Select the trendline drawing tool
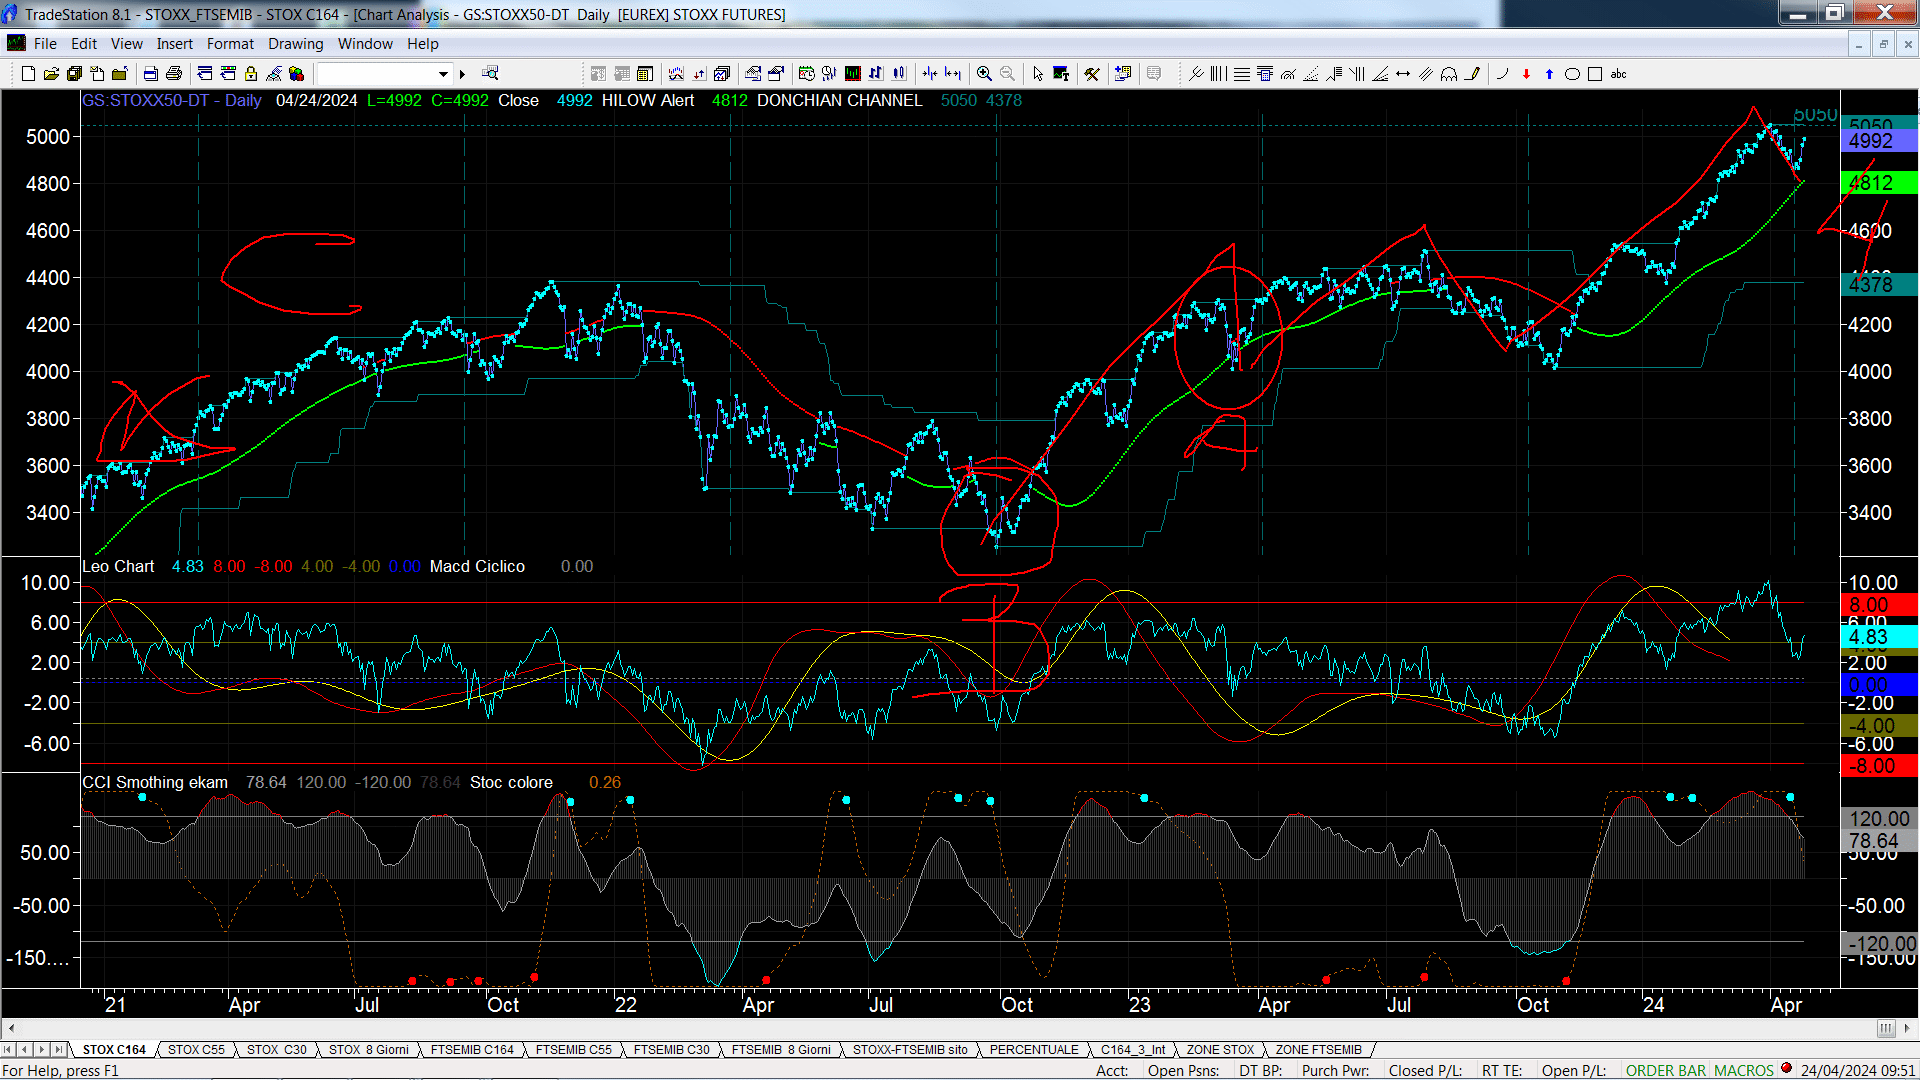1920x1080 pixels. [x=1196, y=73]
